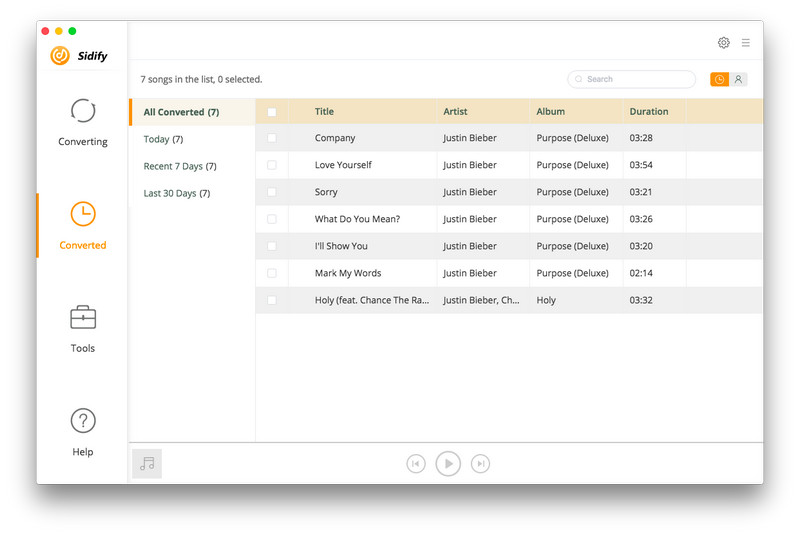
Task: Click the Holy album cell
Action: [x=546, y=300]
